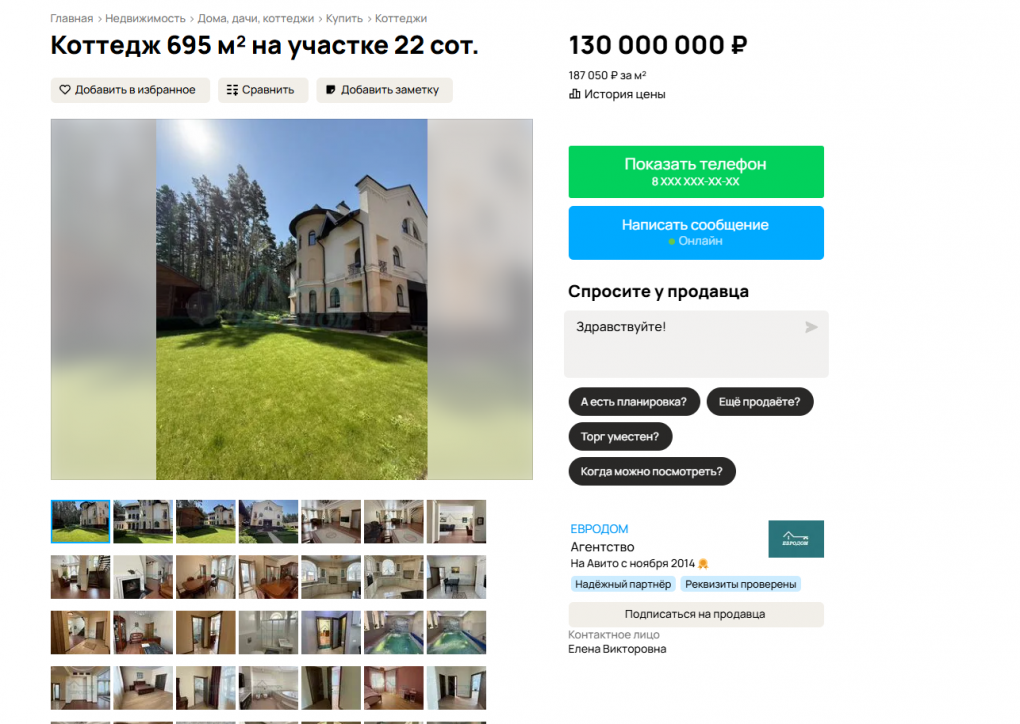Subscribe via Подписаться на продавца
This screenshot has width=1020, height=724.
pyautogui.click(x=696, y=614)
